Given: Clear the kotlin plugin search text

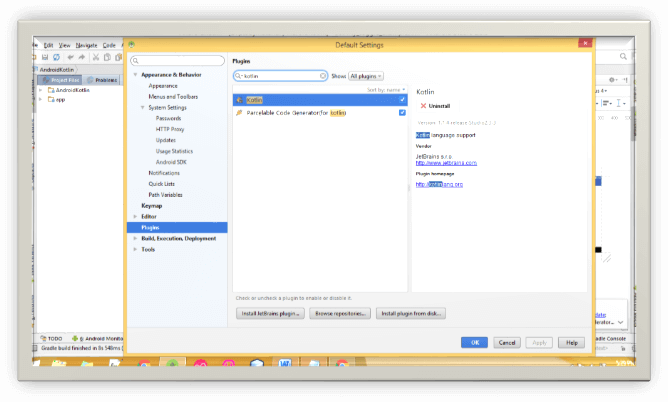Looking at the screenshot, I should [323, 76].
